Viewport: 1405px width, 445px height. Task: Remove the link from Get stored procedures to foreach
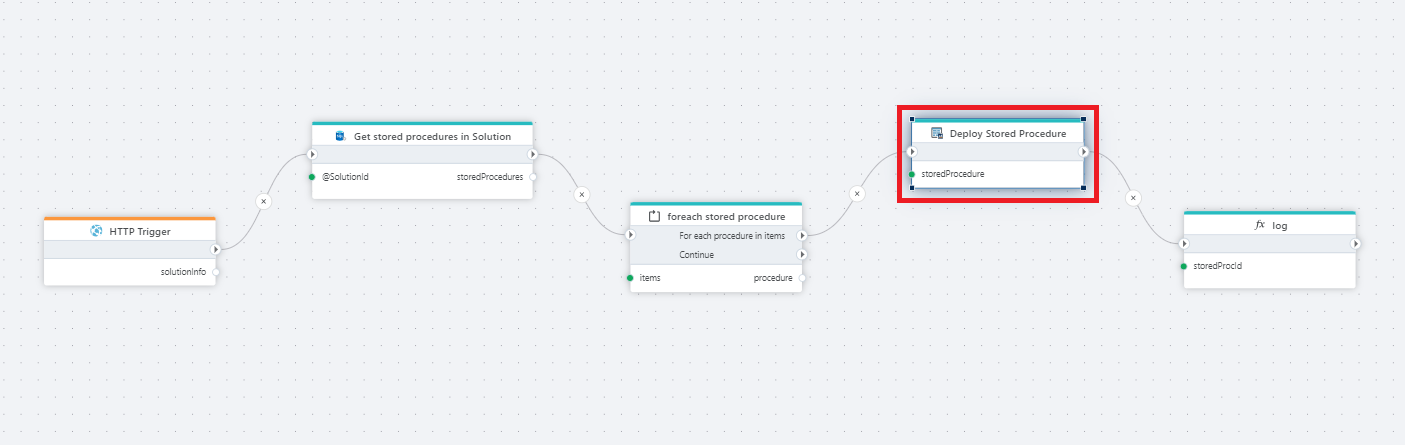pyautogui.click(x=582, y=194)
